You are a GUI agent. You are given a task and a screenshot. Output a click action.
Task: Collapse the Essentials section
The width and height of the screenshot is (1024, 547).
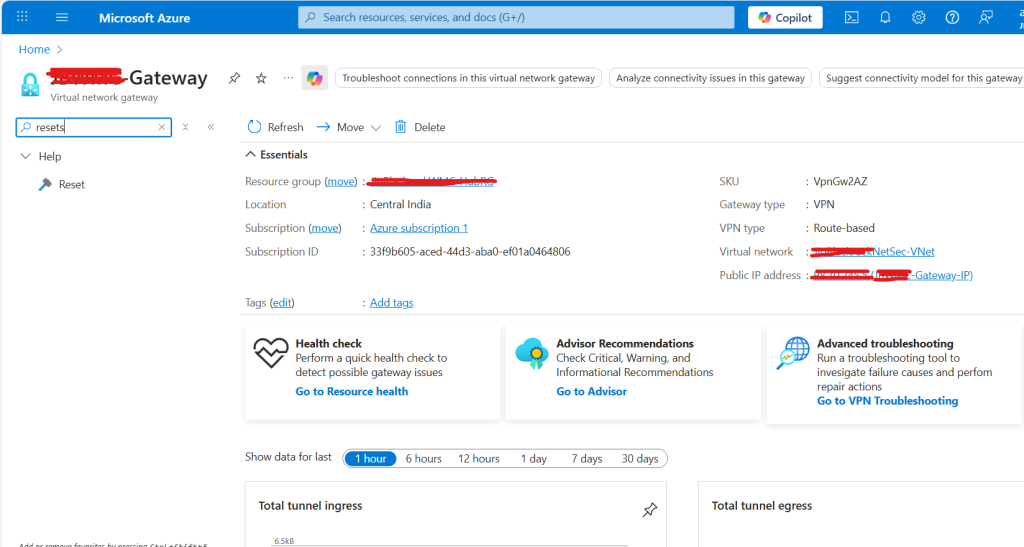pos(251,155)
